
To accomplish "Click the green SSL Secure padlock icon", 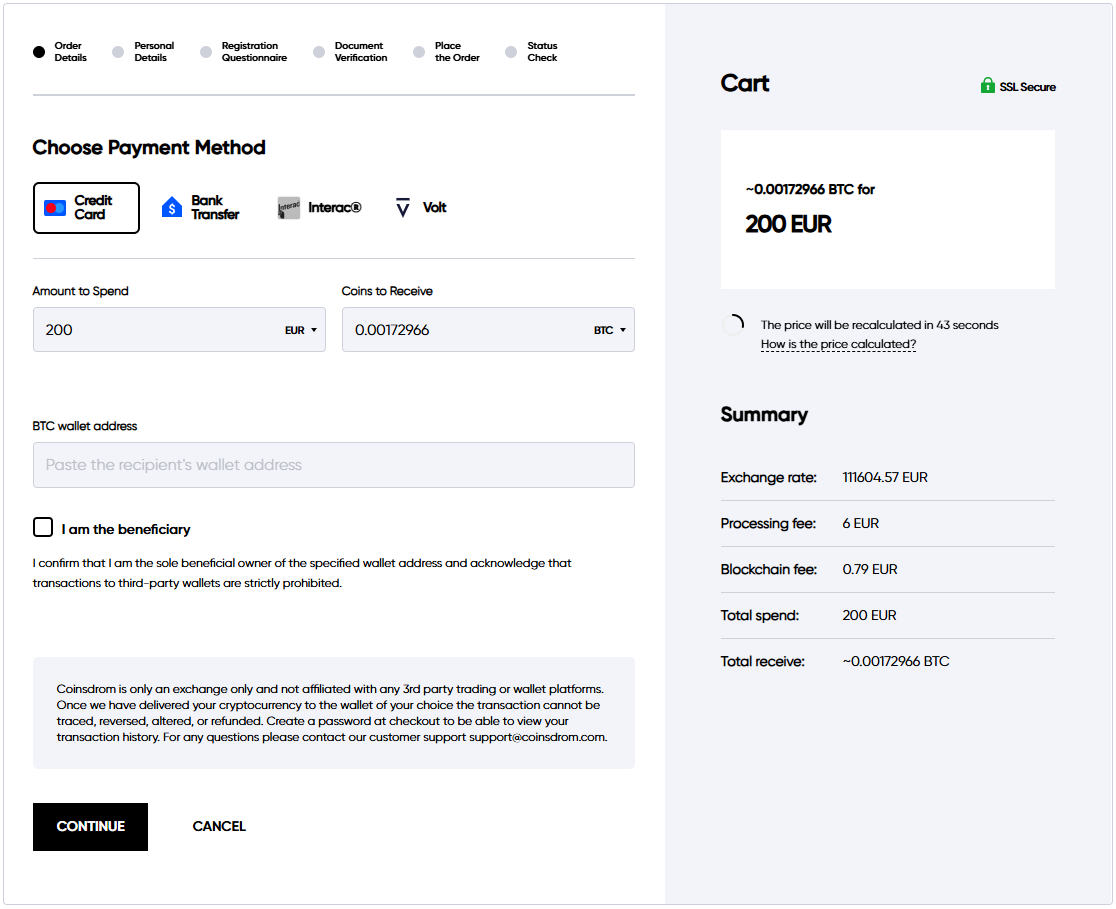I will (988, 86).
